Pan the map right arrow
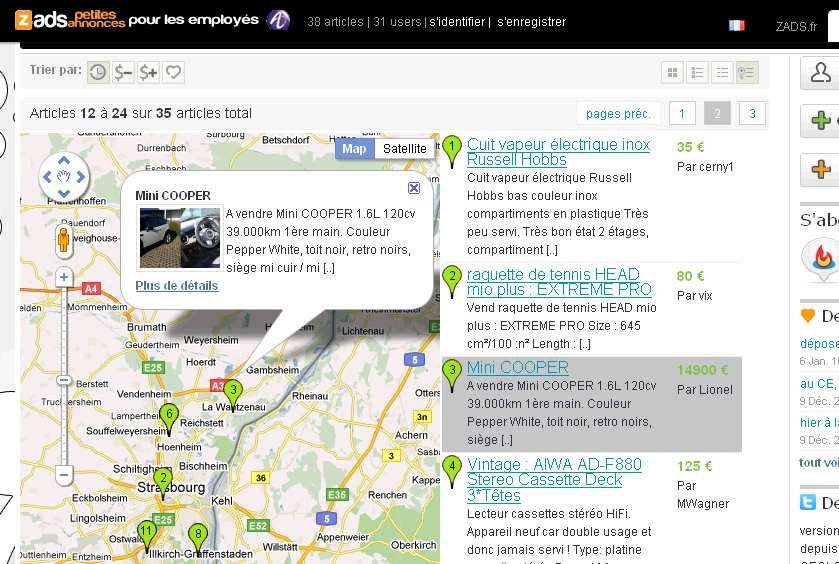 pyautogui.click(x=81, y=177)
